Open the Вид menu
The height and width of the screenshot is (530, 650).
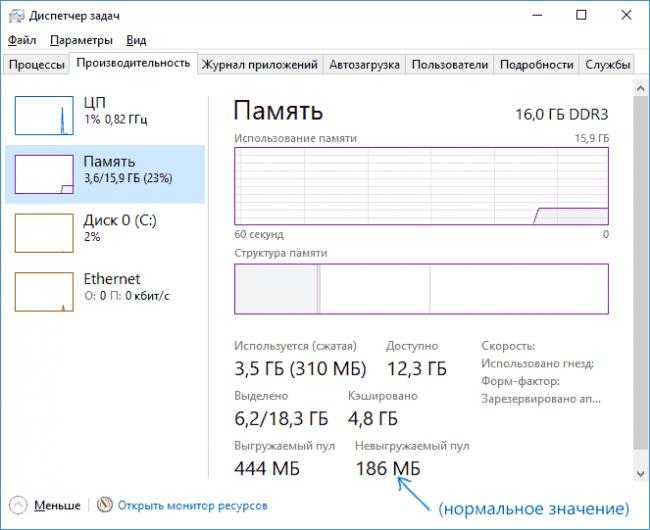coord(136,40)
